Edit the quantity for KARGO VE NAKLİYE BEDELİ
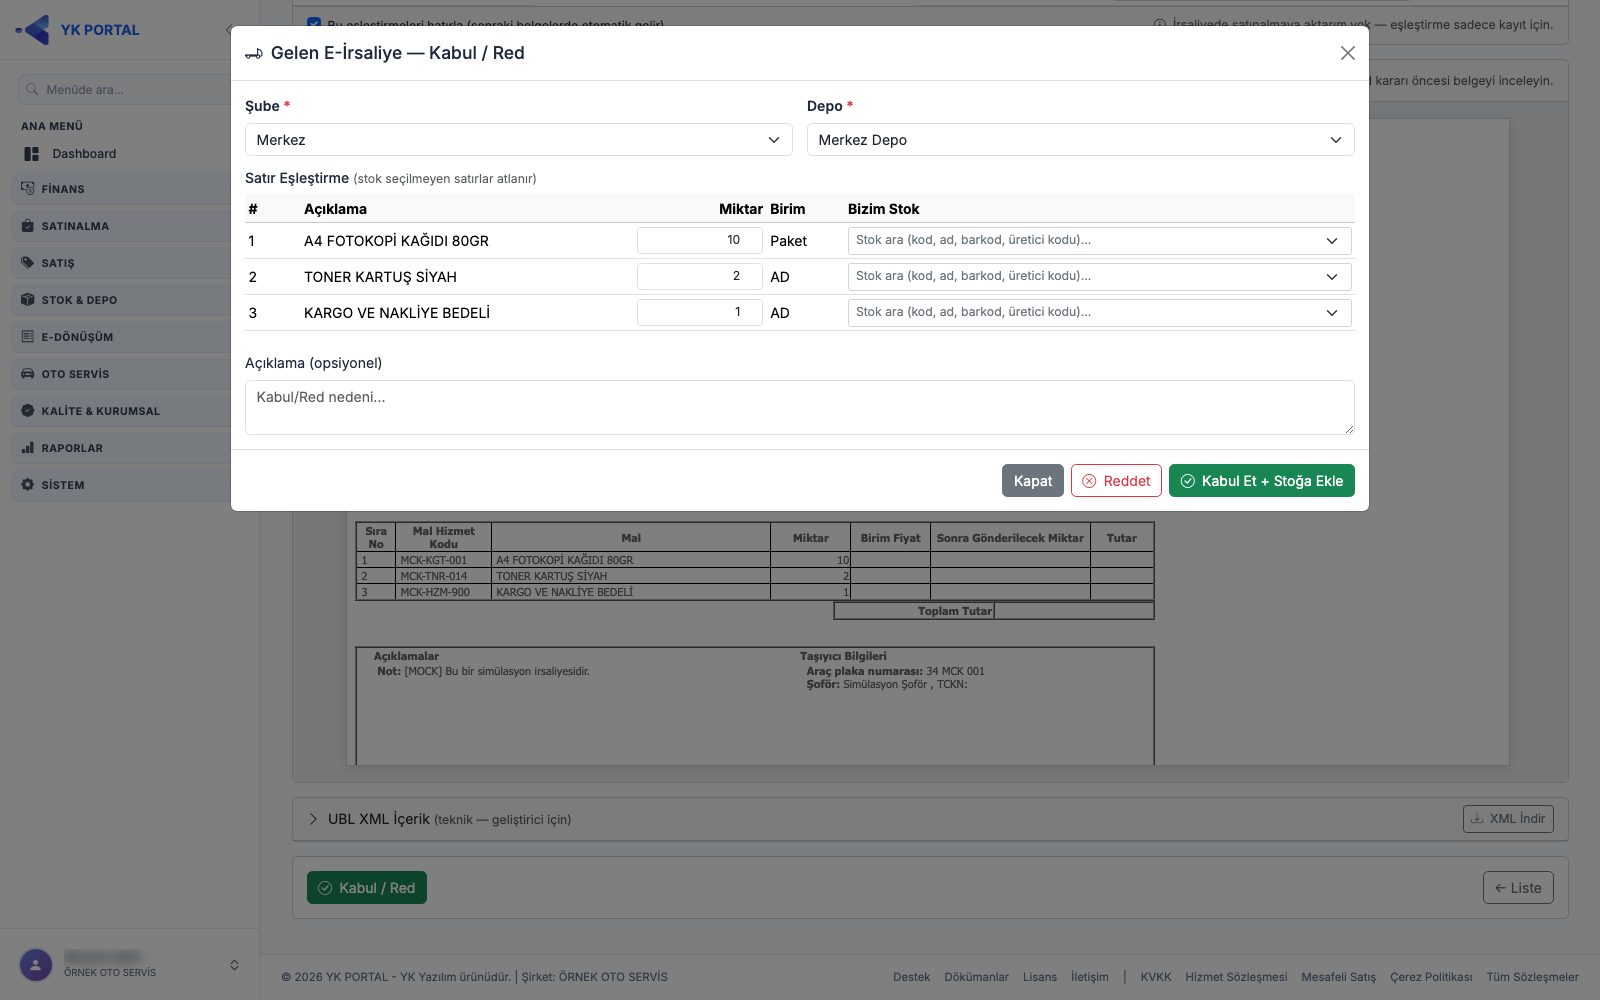Viewport: 1600px width, 1000px height. point(699,313)
